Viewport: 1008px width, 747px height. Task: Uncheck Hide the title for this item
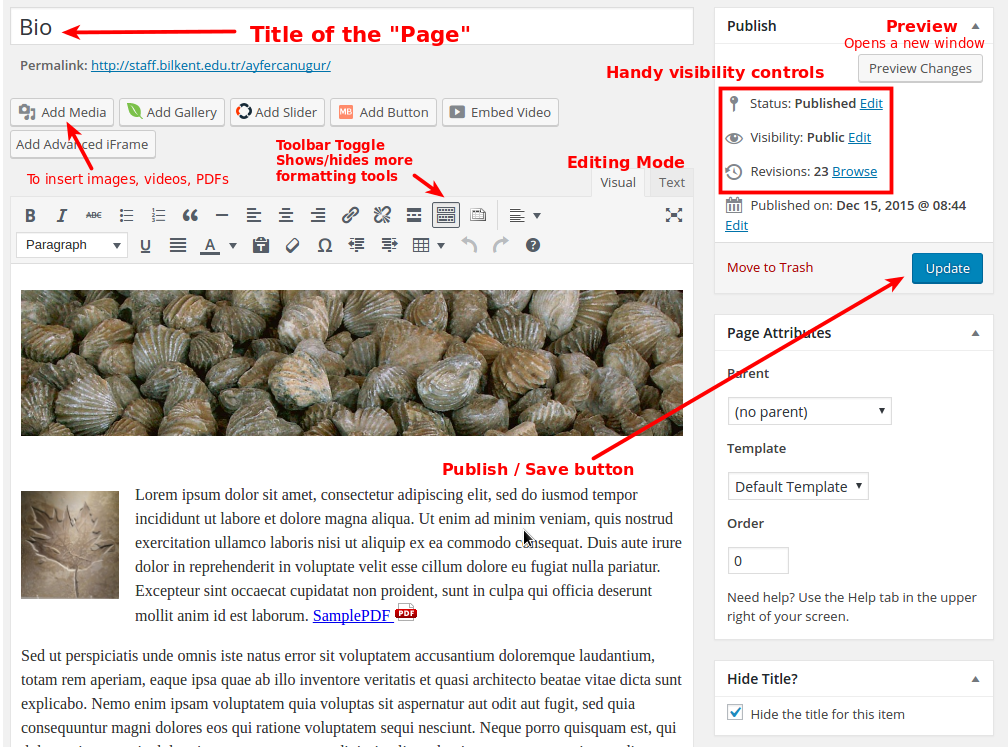coord(735,713)
